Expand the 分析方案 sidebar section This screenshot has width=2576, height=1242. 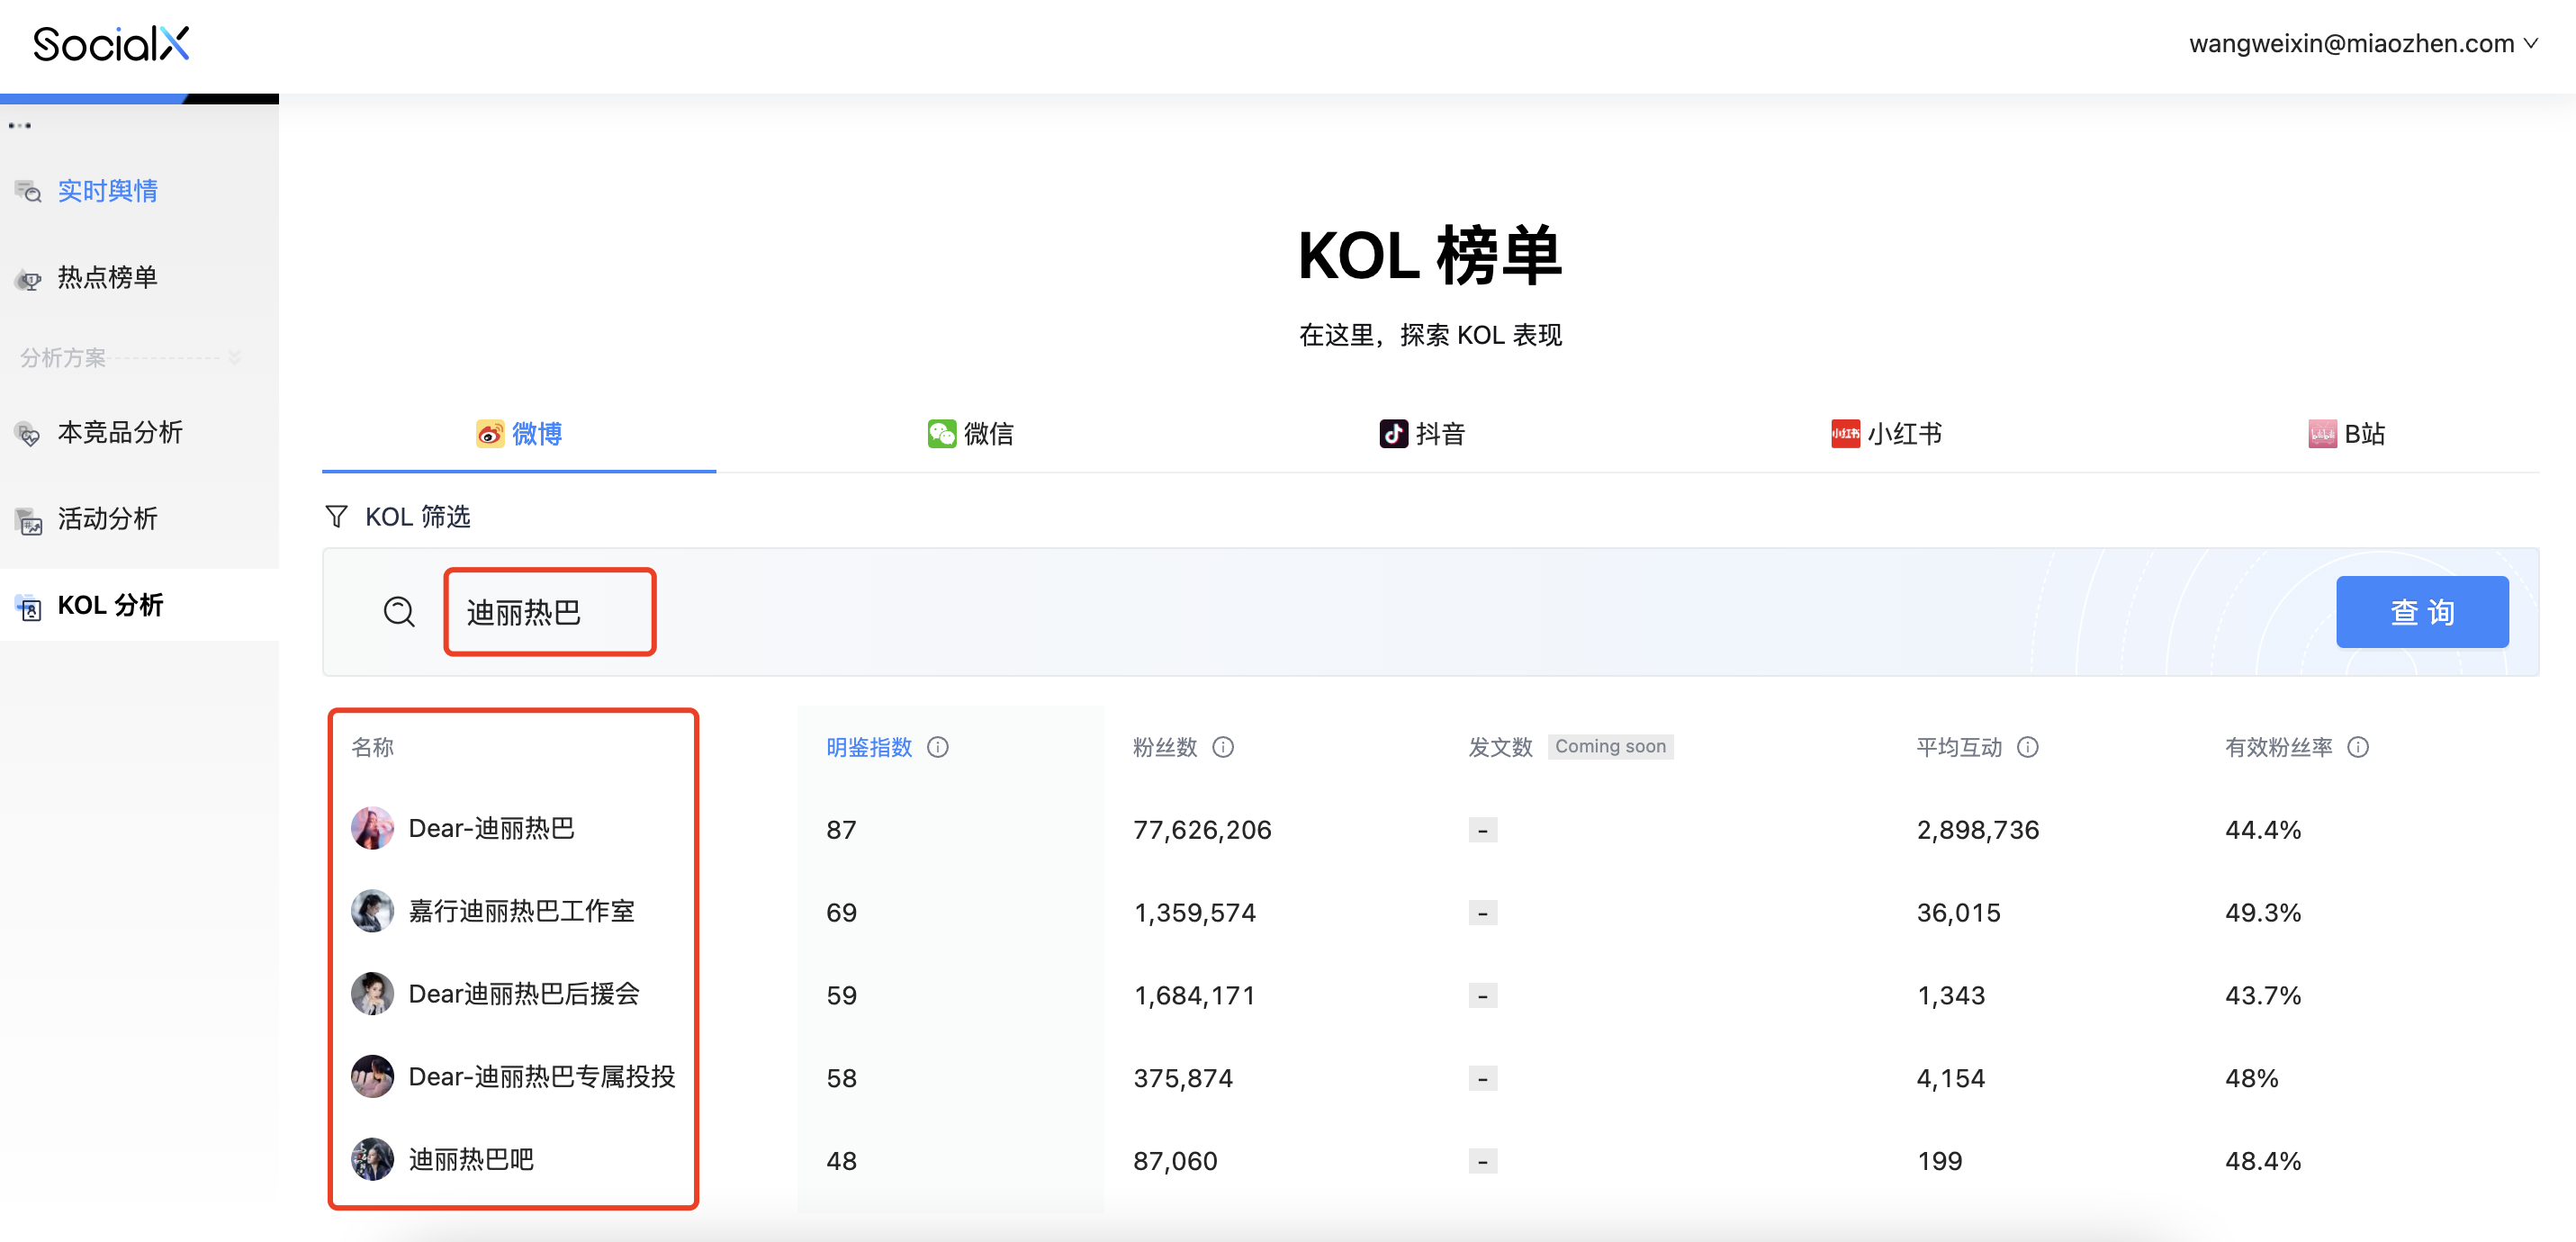(234, 357)
